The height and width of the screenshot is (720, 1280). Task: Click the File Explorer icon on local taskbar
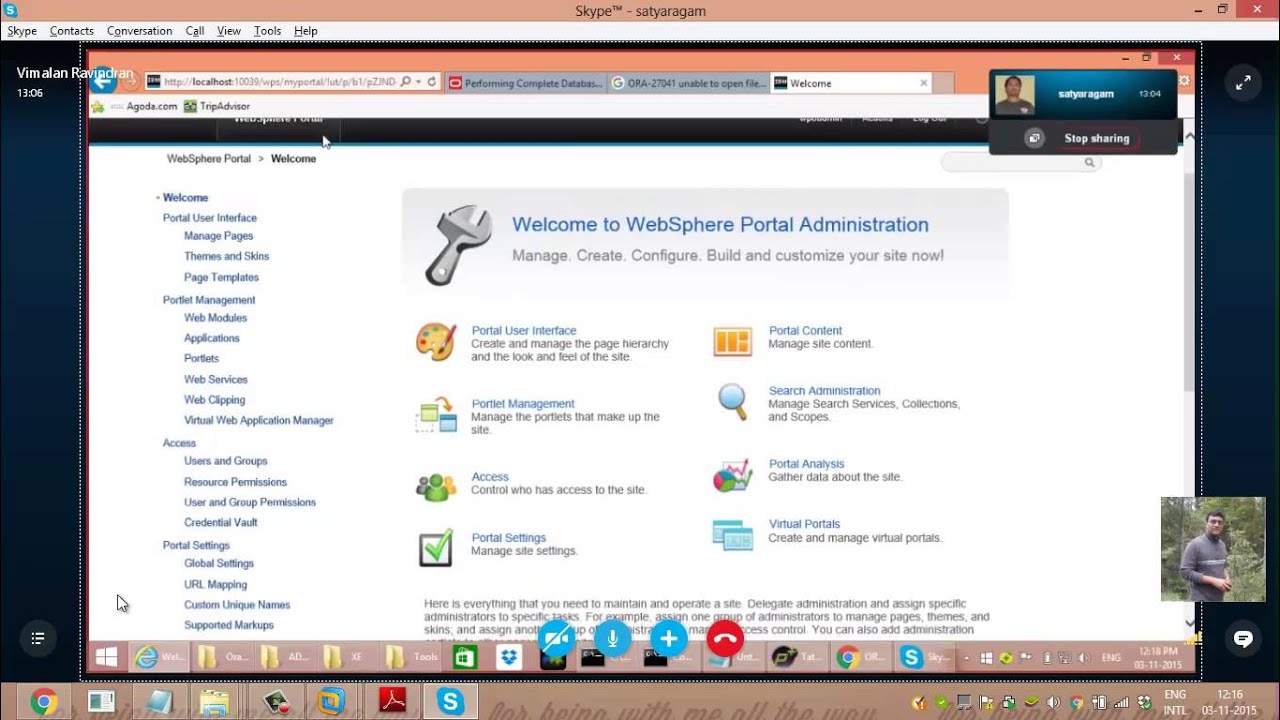(215, 702)
